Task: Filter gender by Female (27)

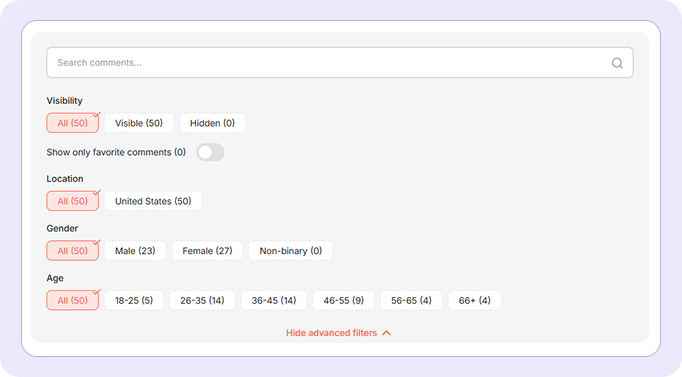Action: click(x=207, y=251)
